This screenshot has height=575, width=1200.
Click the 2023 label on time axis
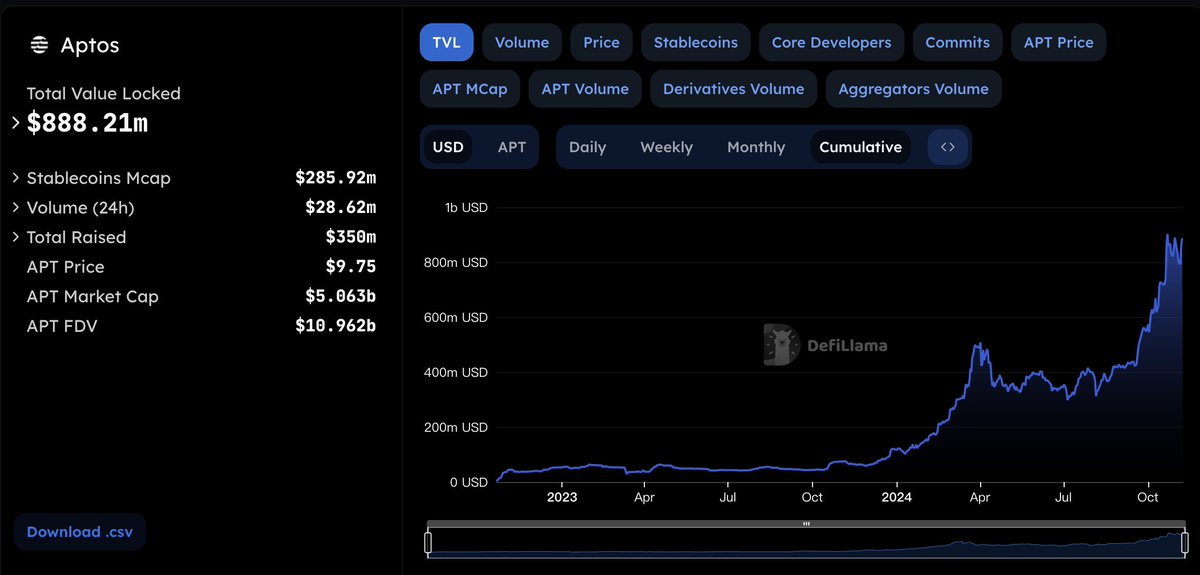(x=562, y=497)
